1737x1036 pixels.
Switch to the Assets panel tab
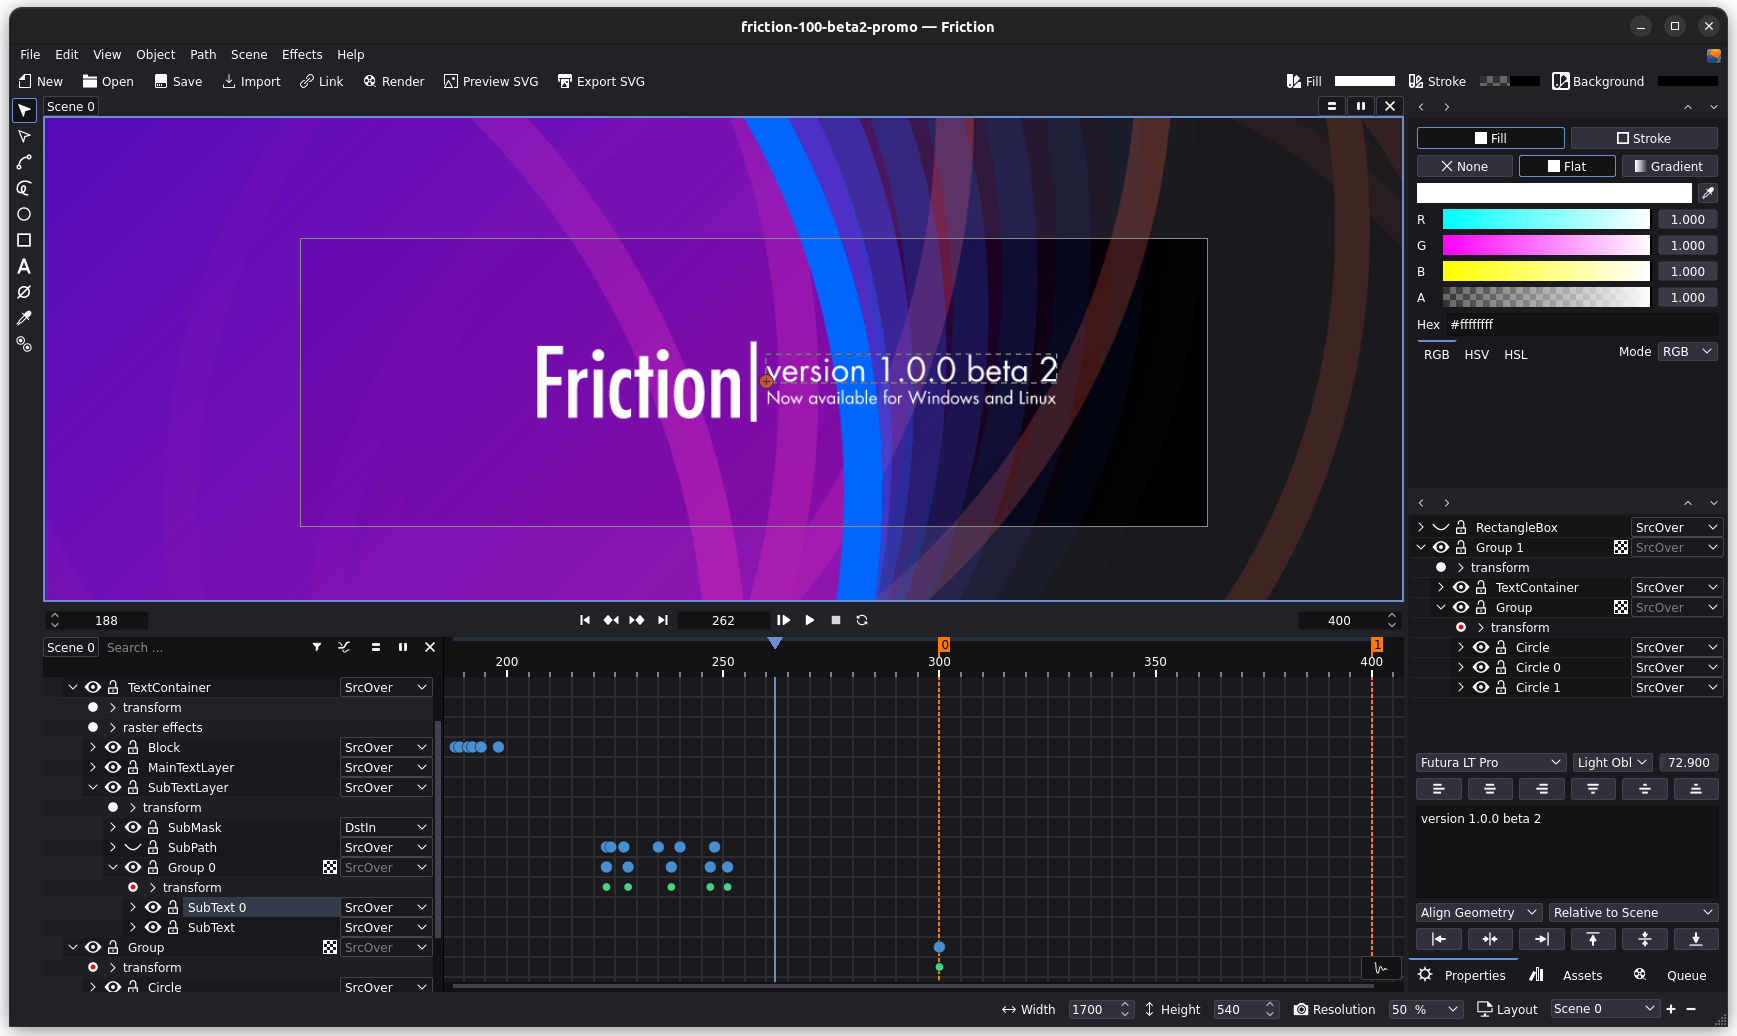pos(1581,975)
